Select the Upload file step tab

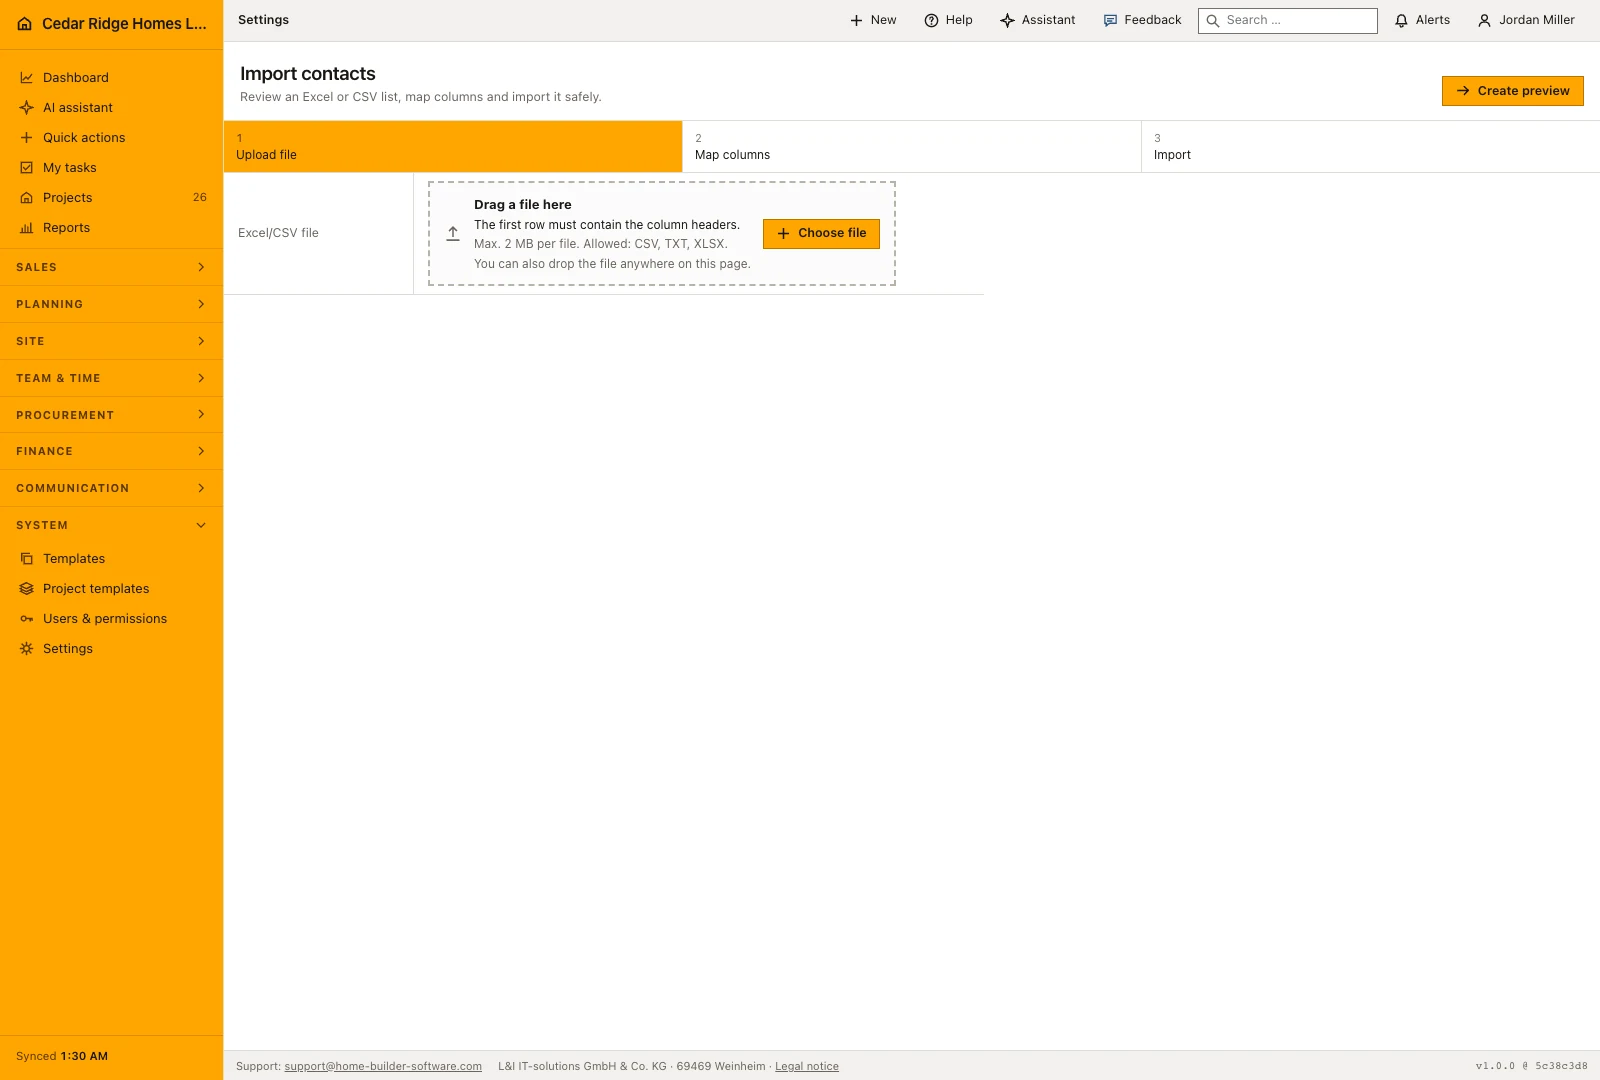[x=453, y=147]
